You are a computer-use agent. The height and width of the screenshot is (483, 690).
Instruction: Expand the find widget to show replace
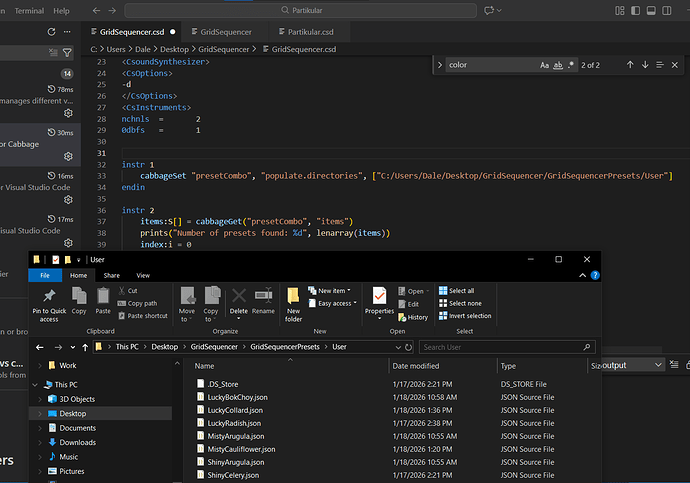point(441,65)
